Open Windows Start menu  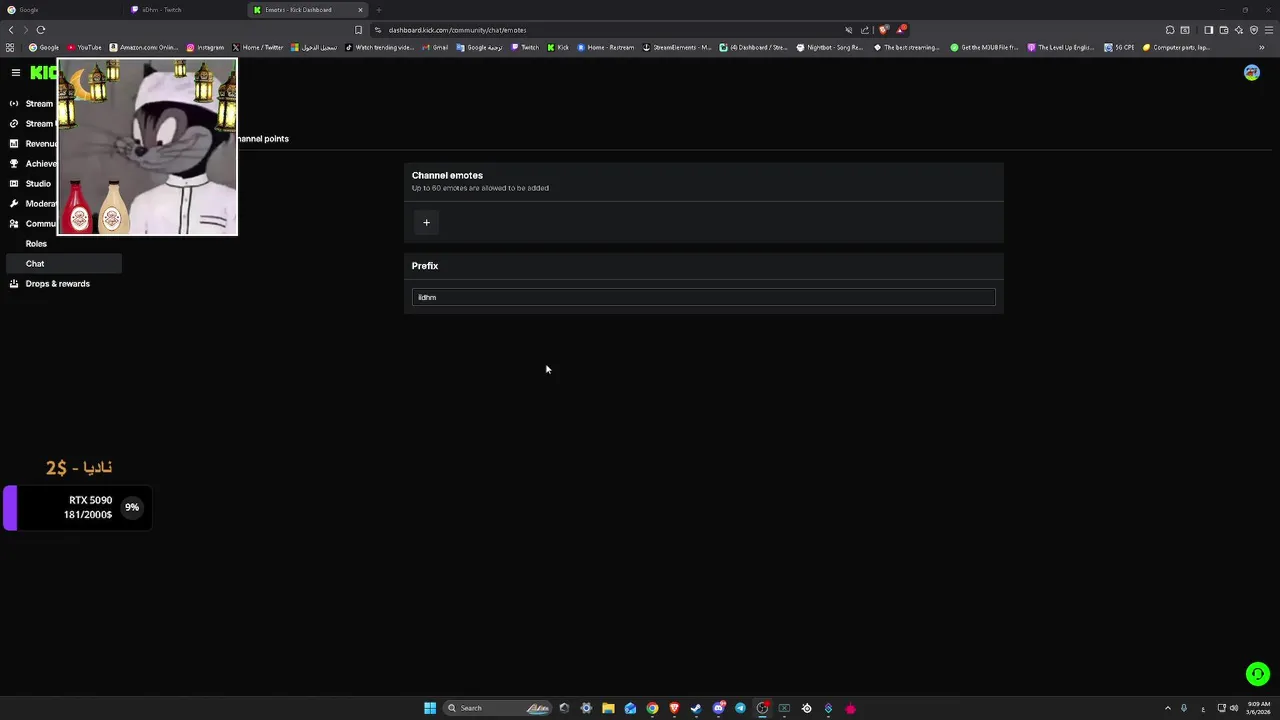pyautogui.click(x=430, y=708)
